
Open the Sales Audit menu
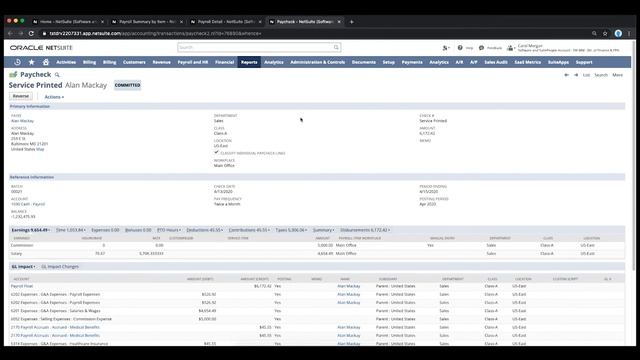[x=496, y=62]
